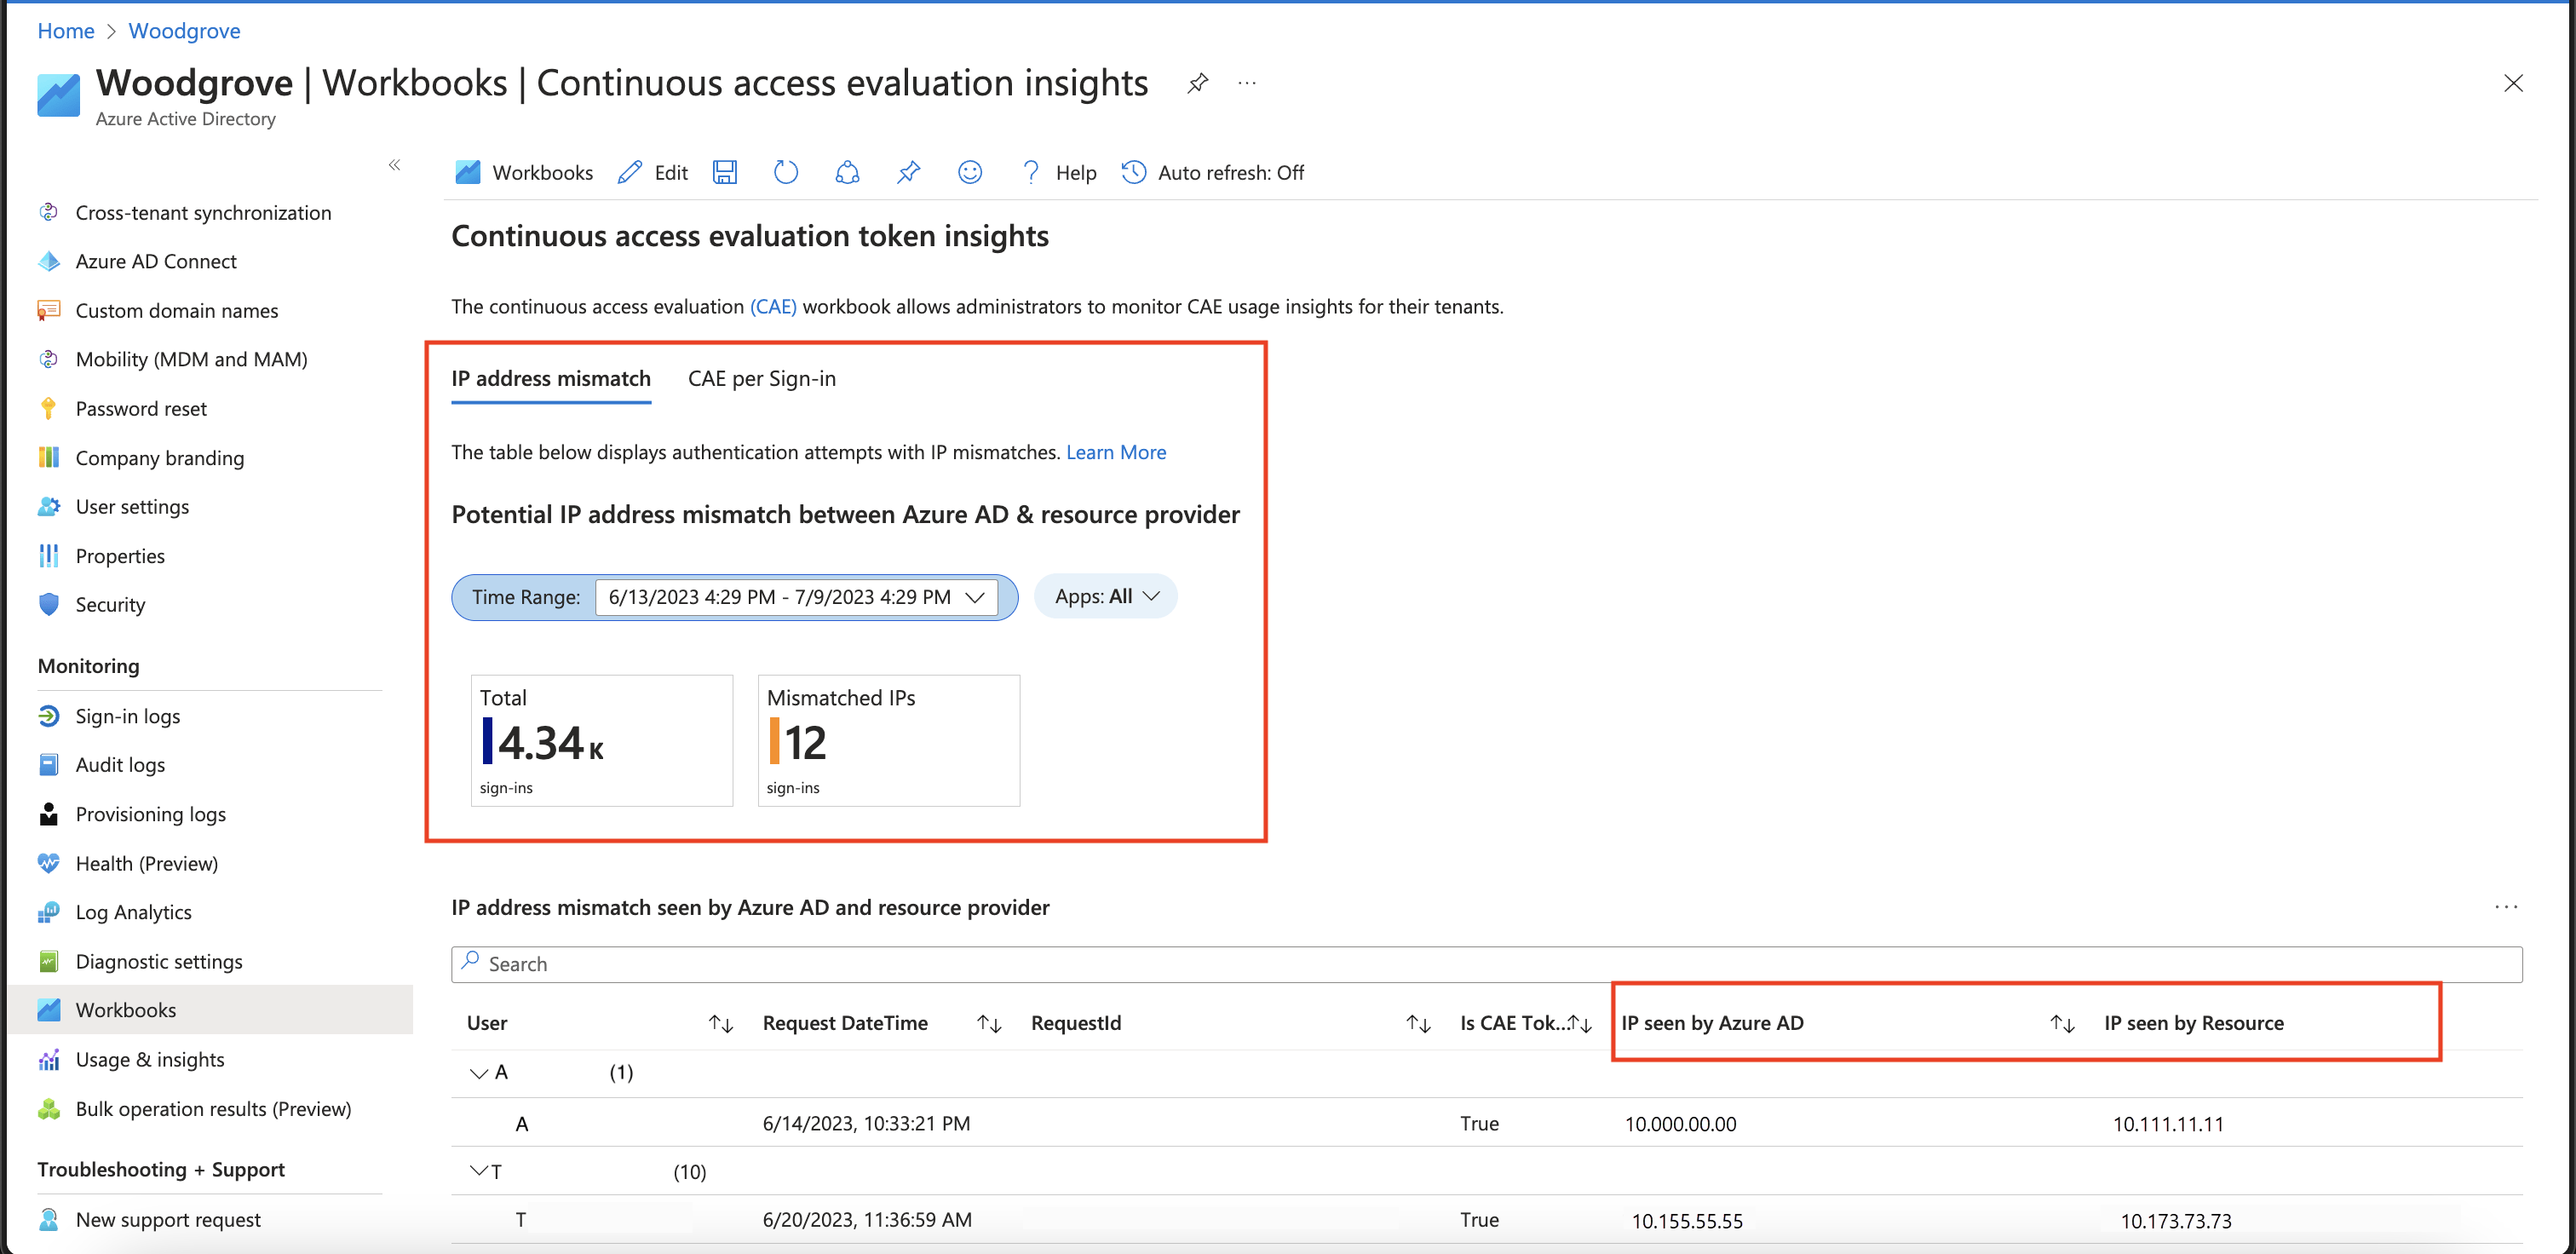Open the table options ellipsis menu
The width and height of the screenshot is (2576, 1254).
2508,907
